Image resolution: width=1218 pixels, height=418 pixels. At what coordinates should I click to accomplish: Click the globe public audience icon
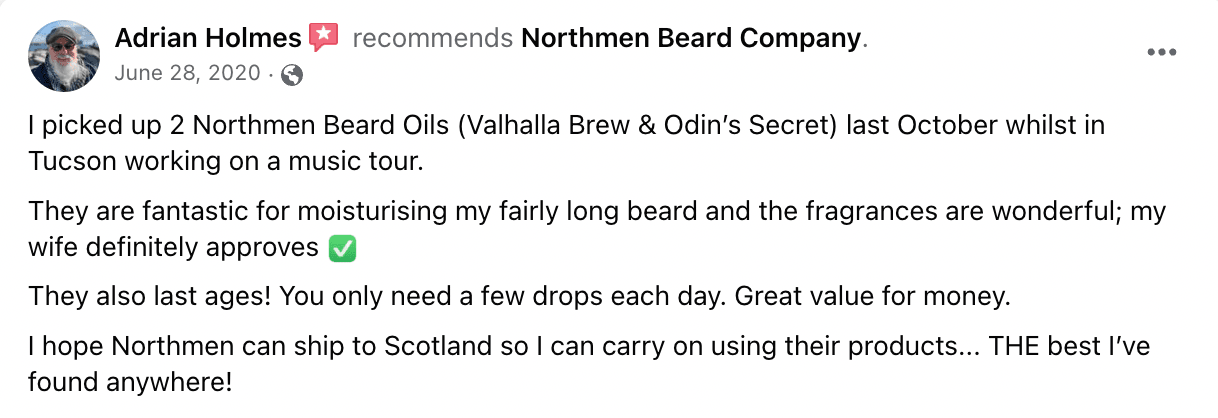292,73
